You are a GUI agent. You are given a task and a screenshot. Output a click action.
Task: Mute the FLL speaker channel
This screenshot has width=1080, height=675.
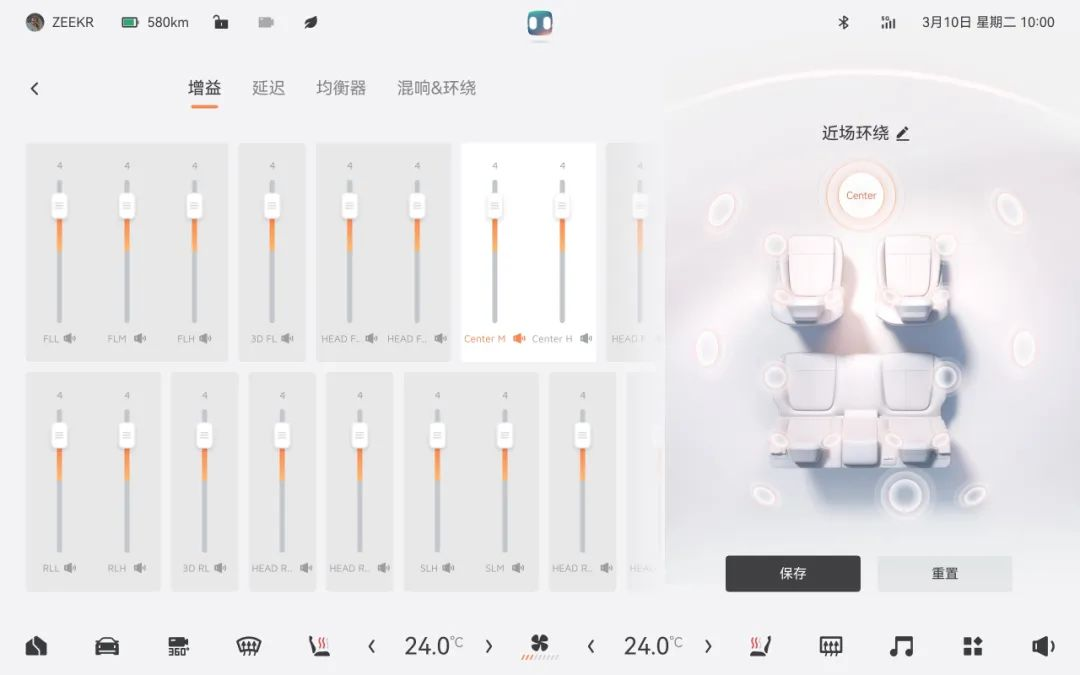click(70, 338)
